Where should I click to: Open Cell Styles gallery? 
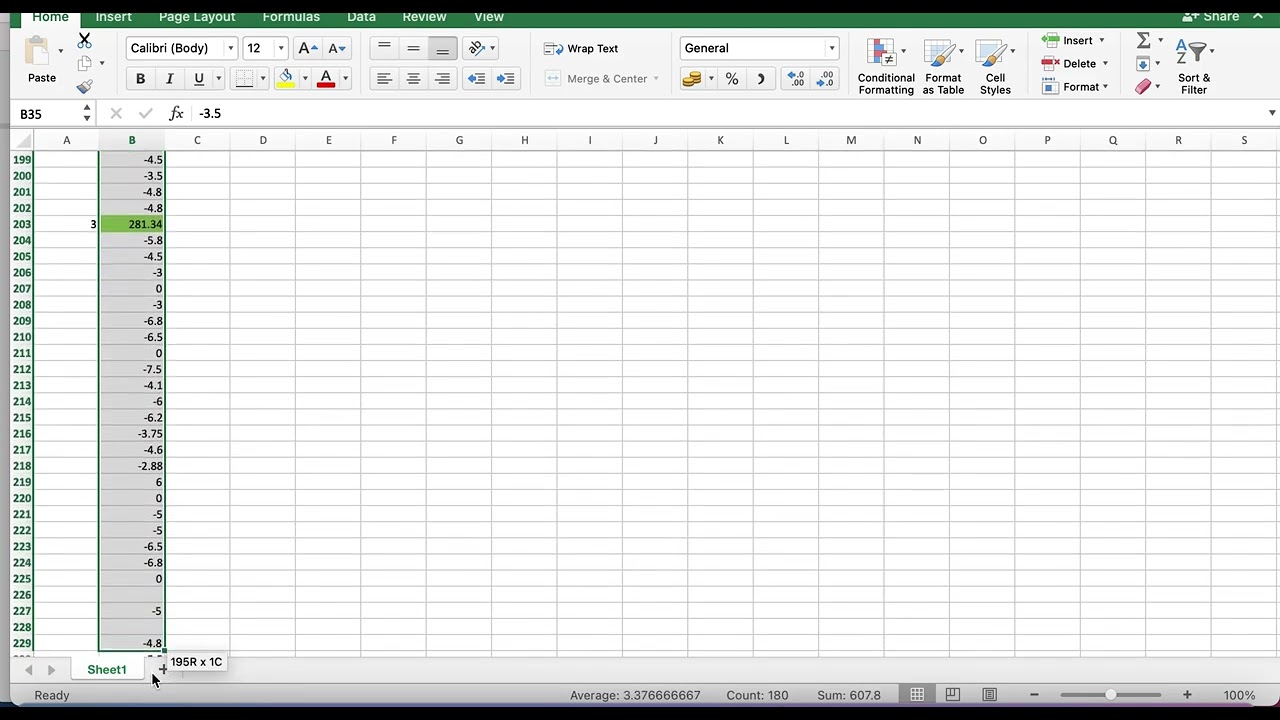tap(995, 67)
